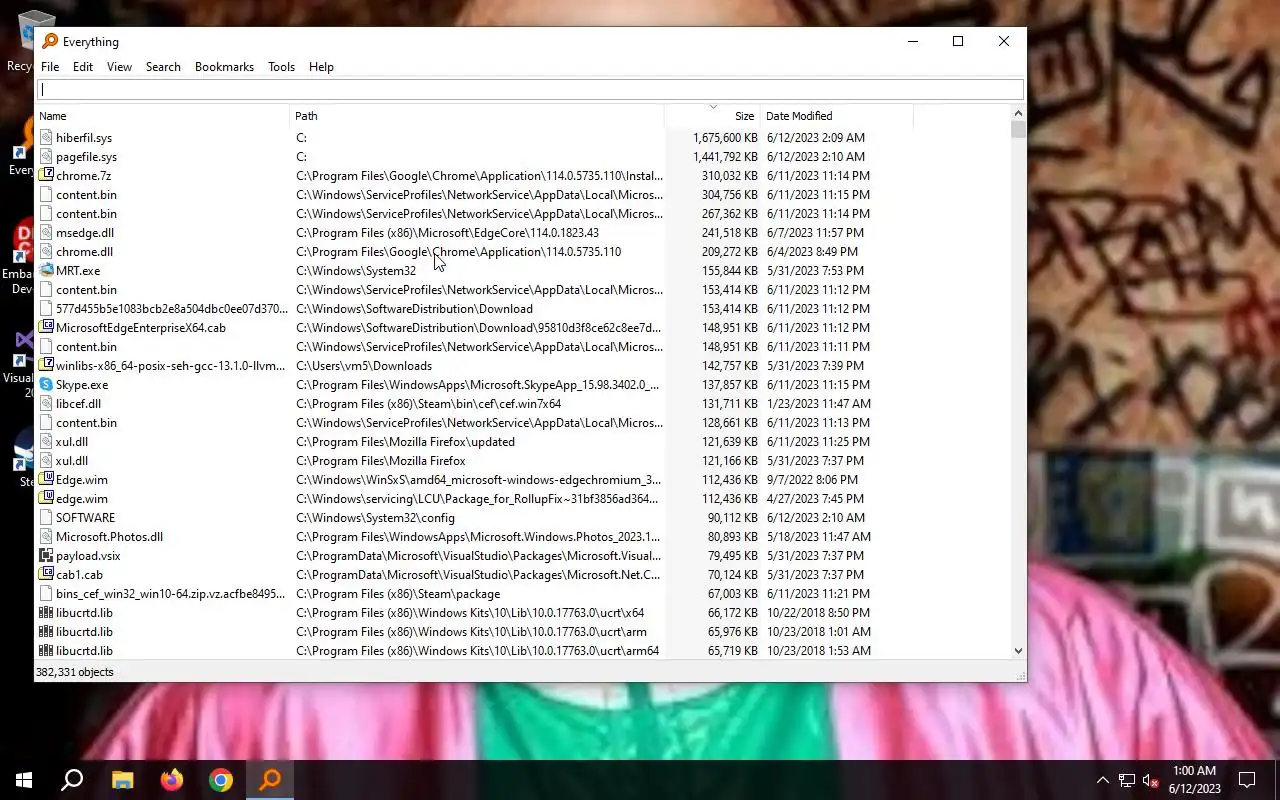The height and width of the screenshot is (800, 1280).
Task: Sort results by the Path column header
Action: pos(477,116)
